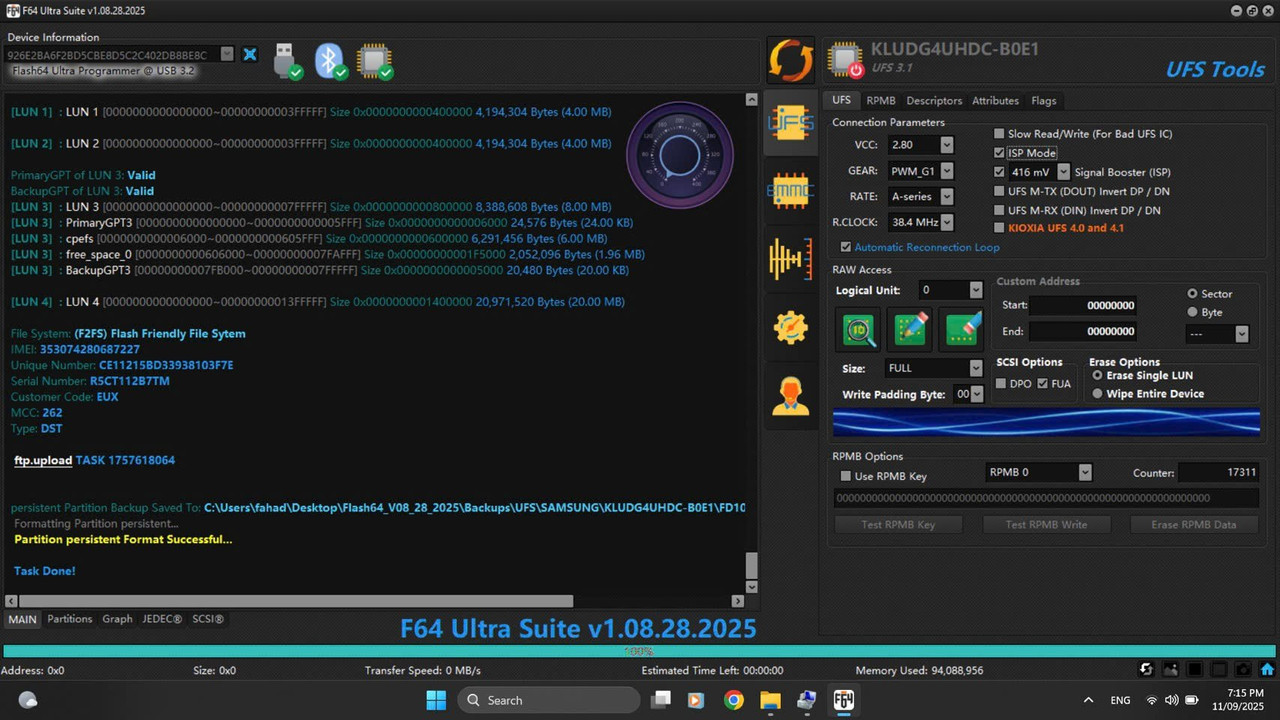Switch to the Attributes tab

(x=996, y=101)
